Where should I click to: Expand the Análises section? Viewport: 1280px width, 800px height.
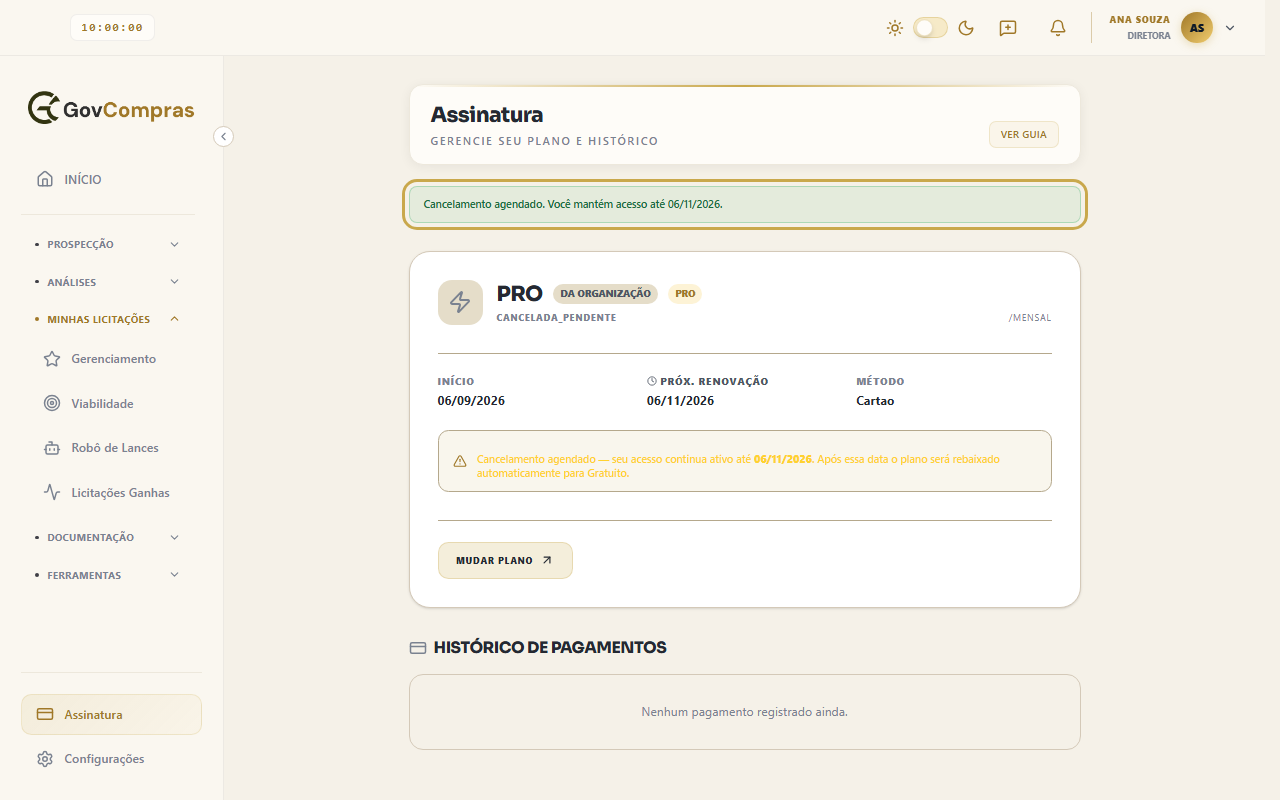coord(107,282)
